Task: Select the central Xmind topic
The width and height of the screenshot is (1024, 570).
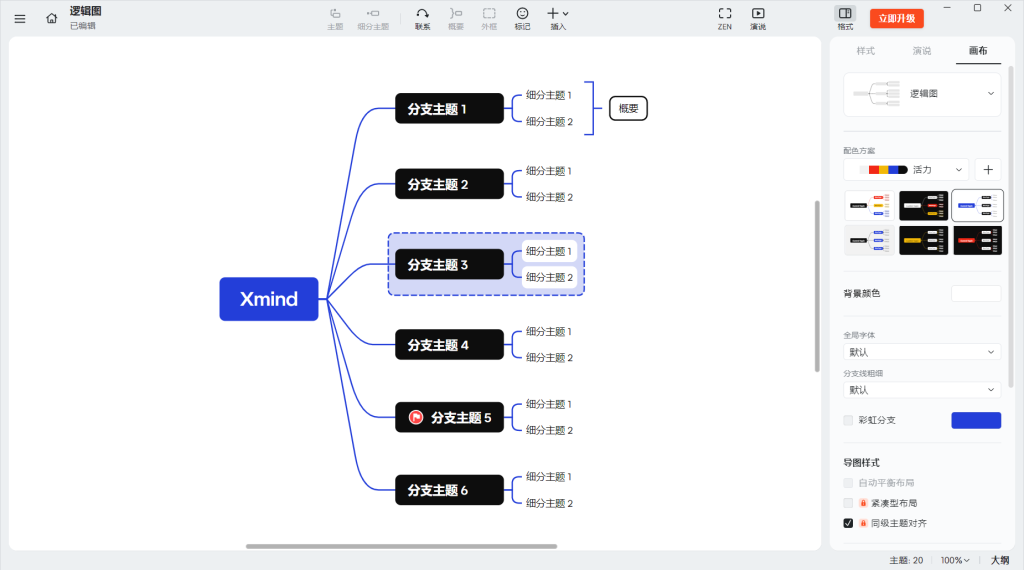Action: coord(268,299)
